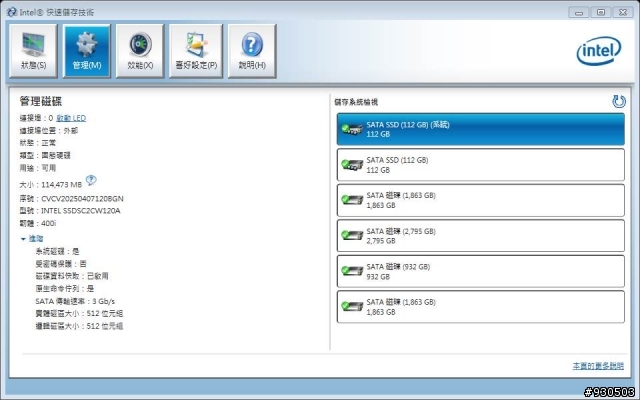
Task: Minimize the Intel storage window
Action: point(579,12)
